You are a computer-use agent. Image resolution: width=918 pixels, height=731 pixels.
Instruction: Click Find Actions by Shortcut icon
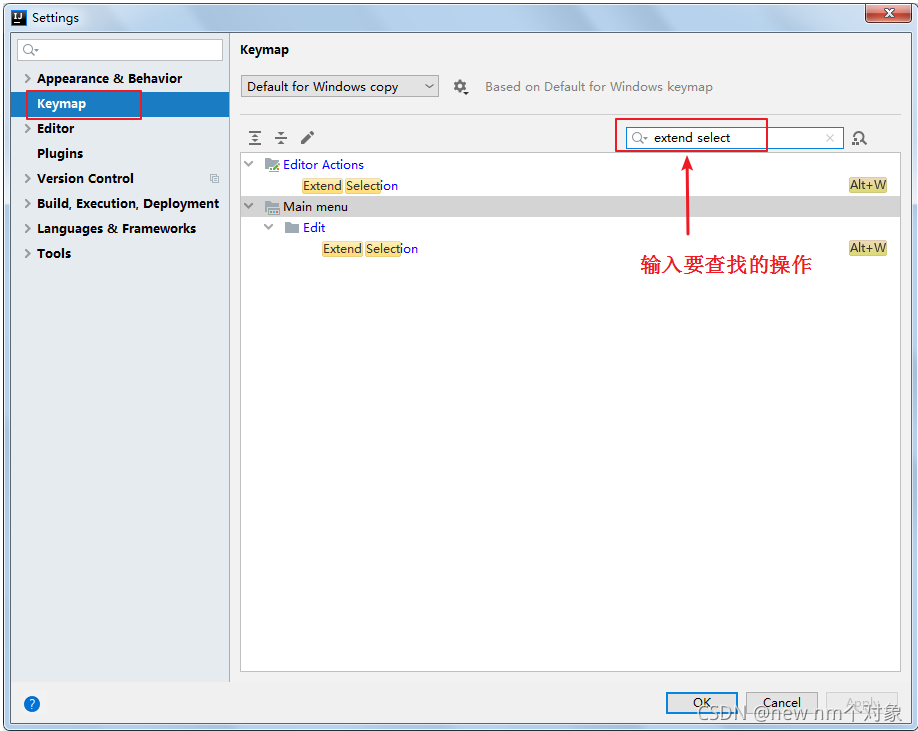[x=859, y=138]
